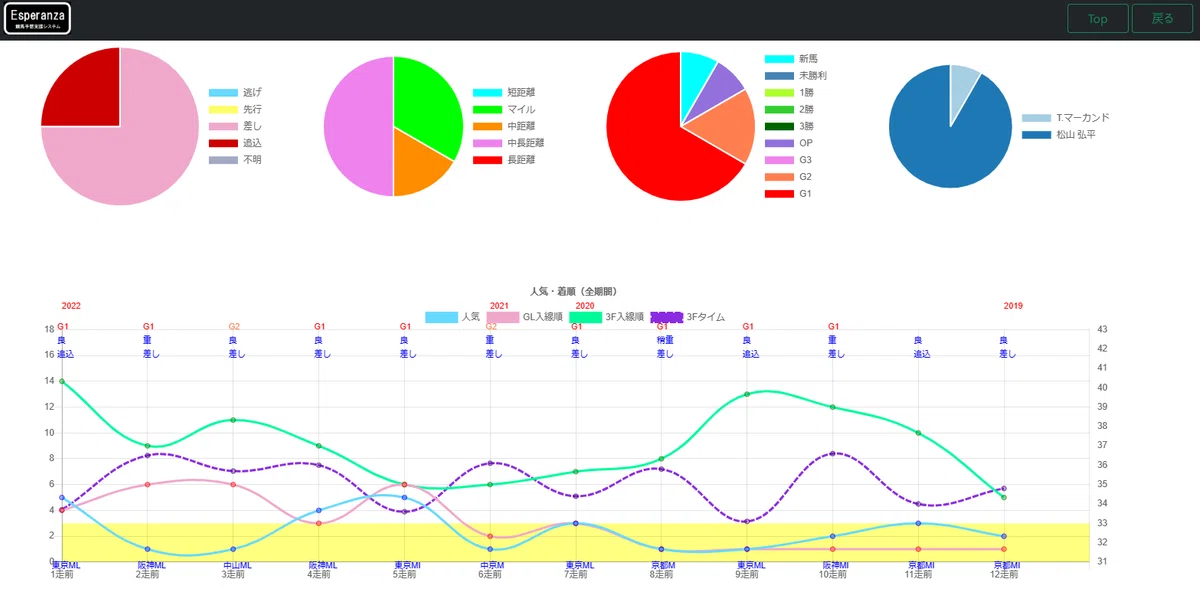
Task: Toggle the 短距離 legend item
Action: point(504,92)
